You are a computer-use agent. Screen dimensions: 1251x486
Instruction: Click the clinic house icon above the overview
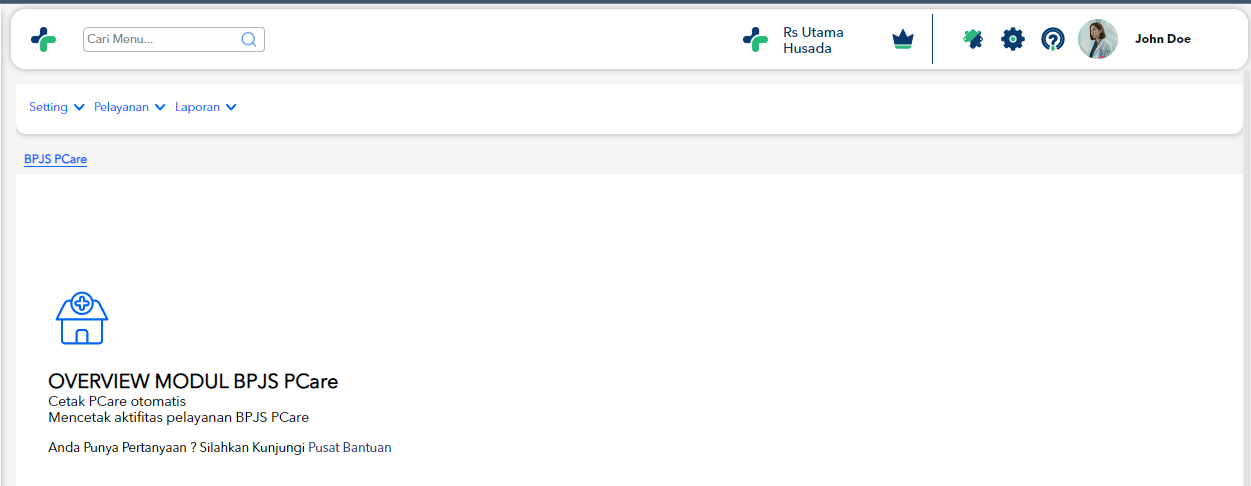(x=82, y=319)
